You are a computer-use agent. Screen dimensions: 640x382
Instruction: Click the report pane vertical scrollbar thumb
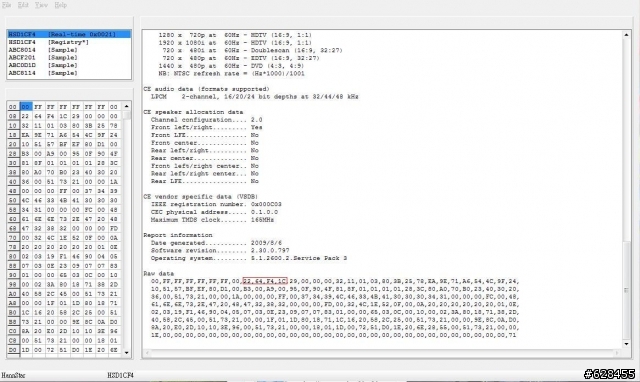[x=626, y=290]
